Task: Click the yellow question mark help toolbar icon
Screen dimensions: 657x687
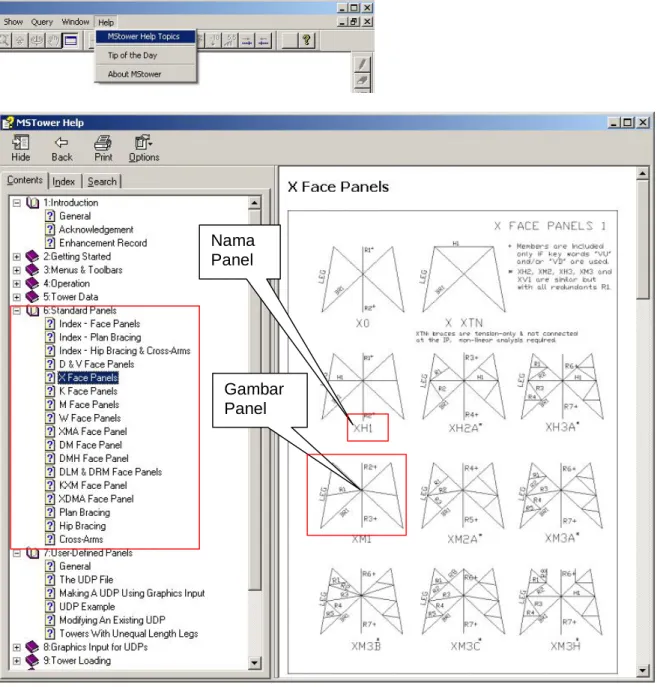Action: click(307, 40)
